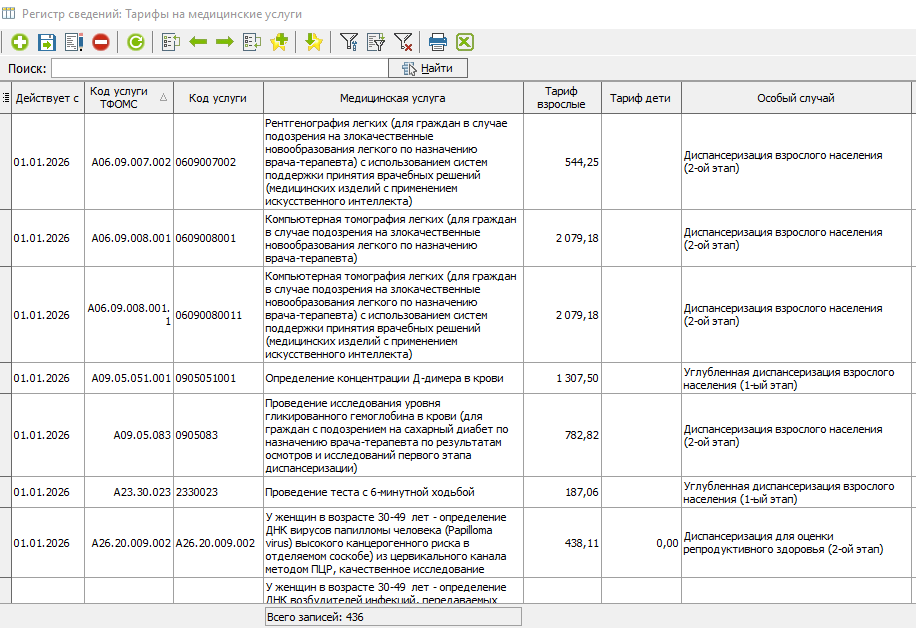
Task: Click the Print icon
Action: pyautogui.click(x=438, y=42)
